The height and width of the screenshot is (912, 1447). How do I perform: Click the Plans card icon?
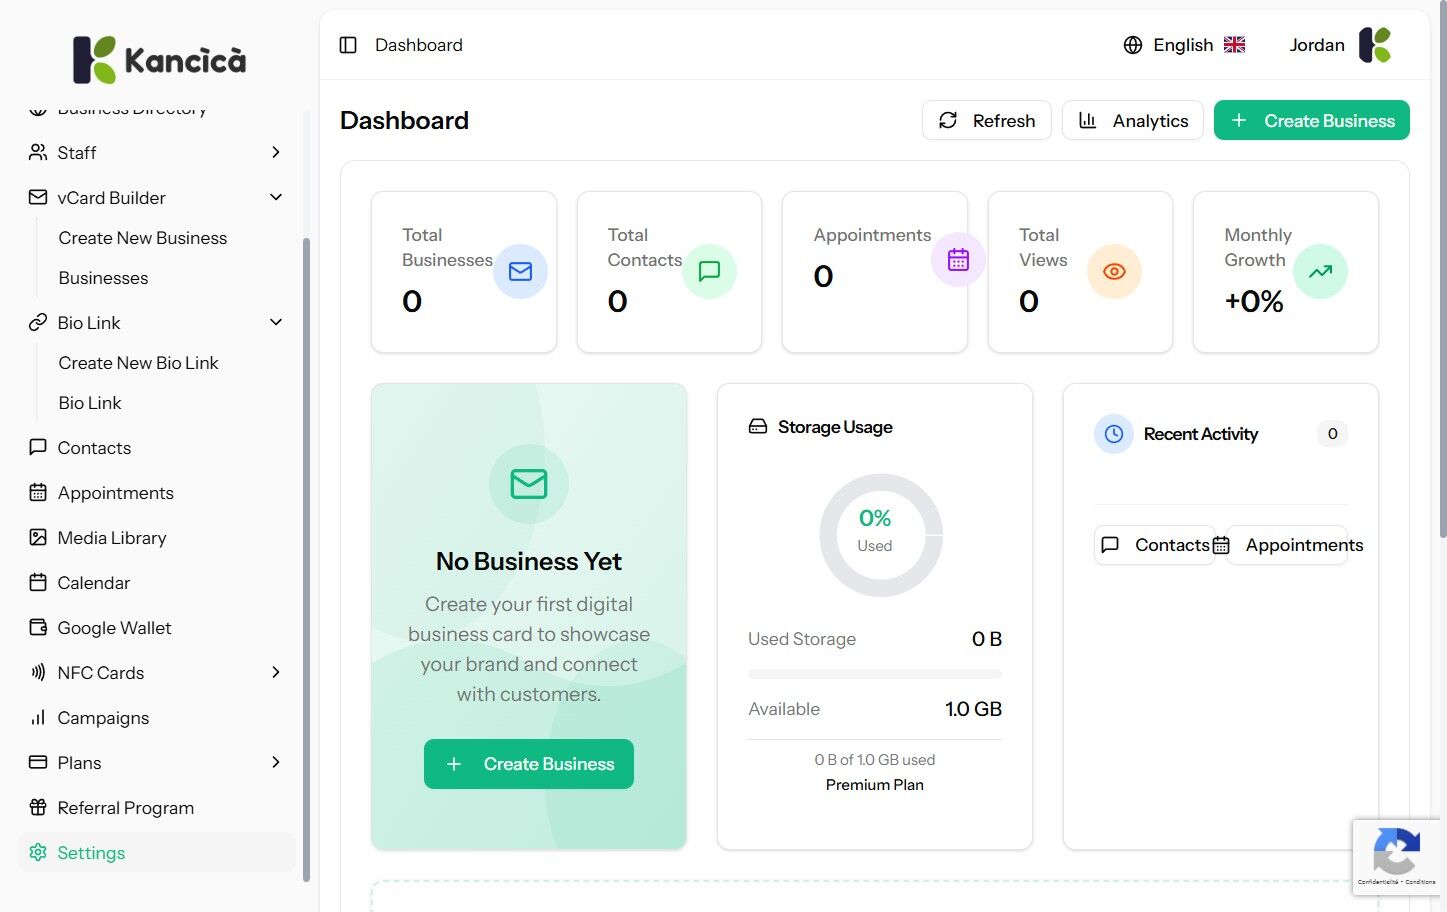(38, 762)
